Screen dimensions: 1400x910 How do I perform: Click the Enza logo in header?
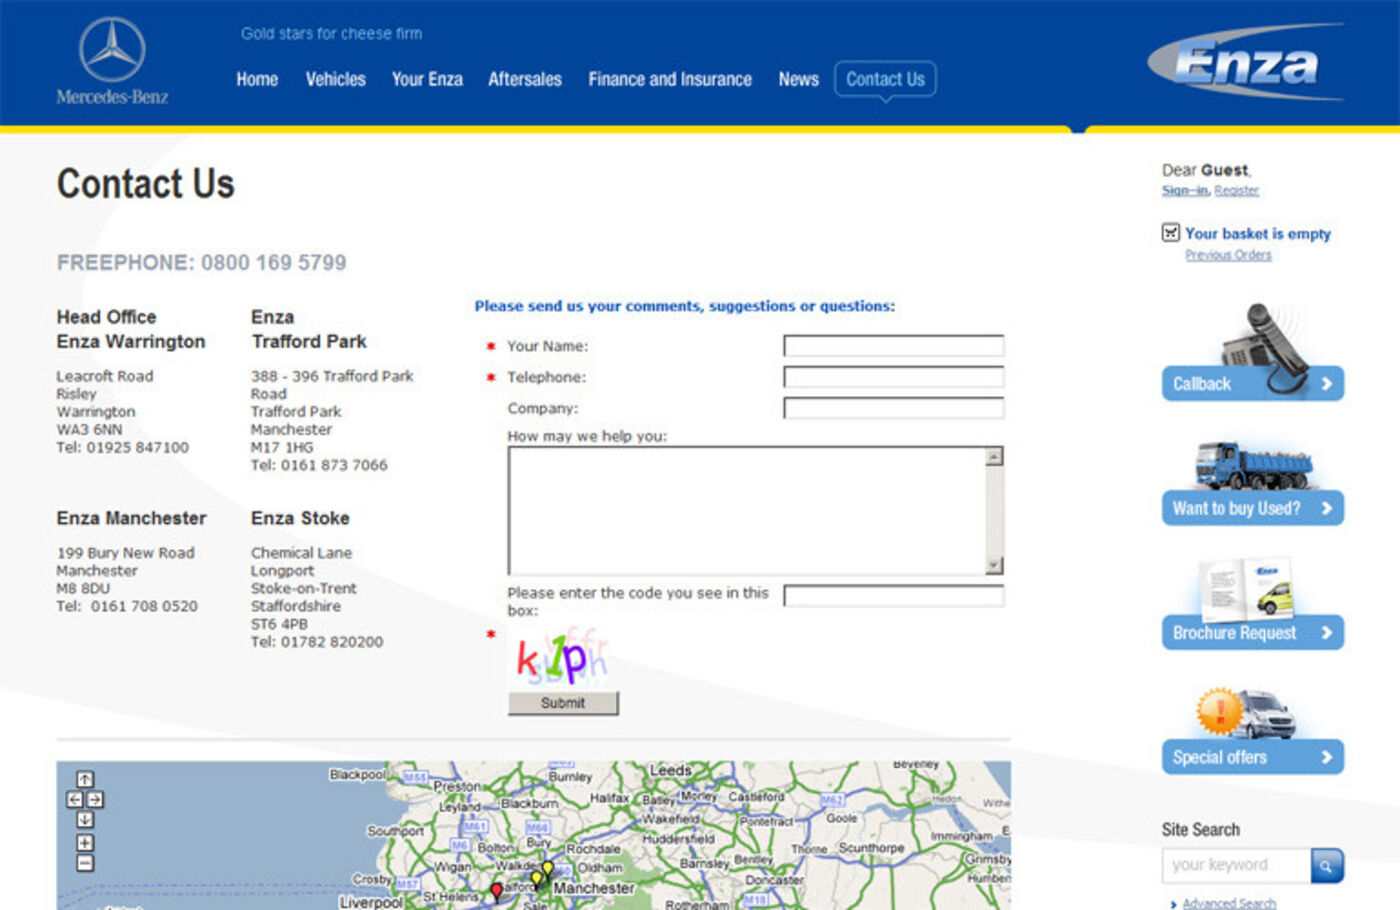1245,63
